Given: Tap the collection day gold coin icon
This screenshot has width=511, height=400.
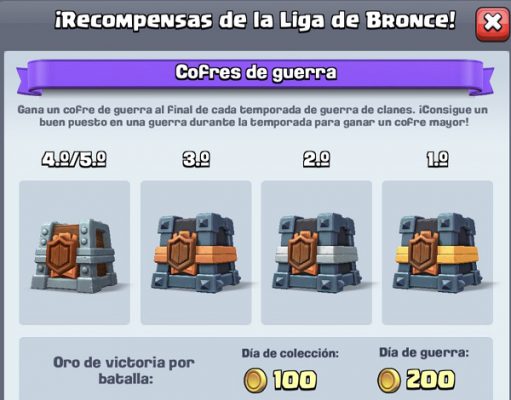Looking at the screenshot, I should pyautogui.click(x=256, y=380).
